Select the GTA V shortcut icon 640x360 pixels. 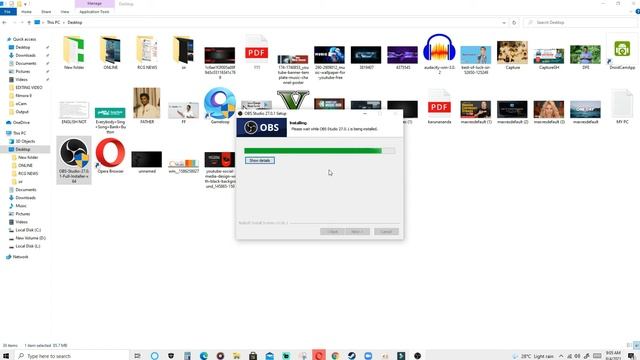coord(293,100)
